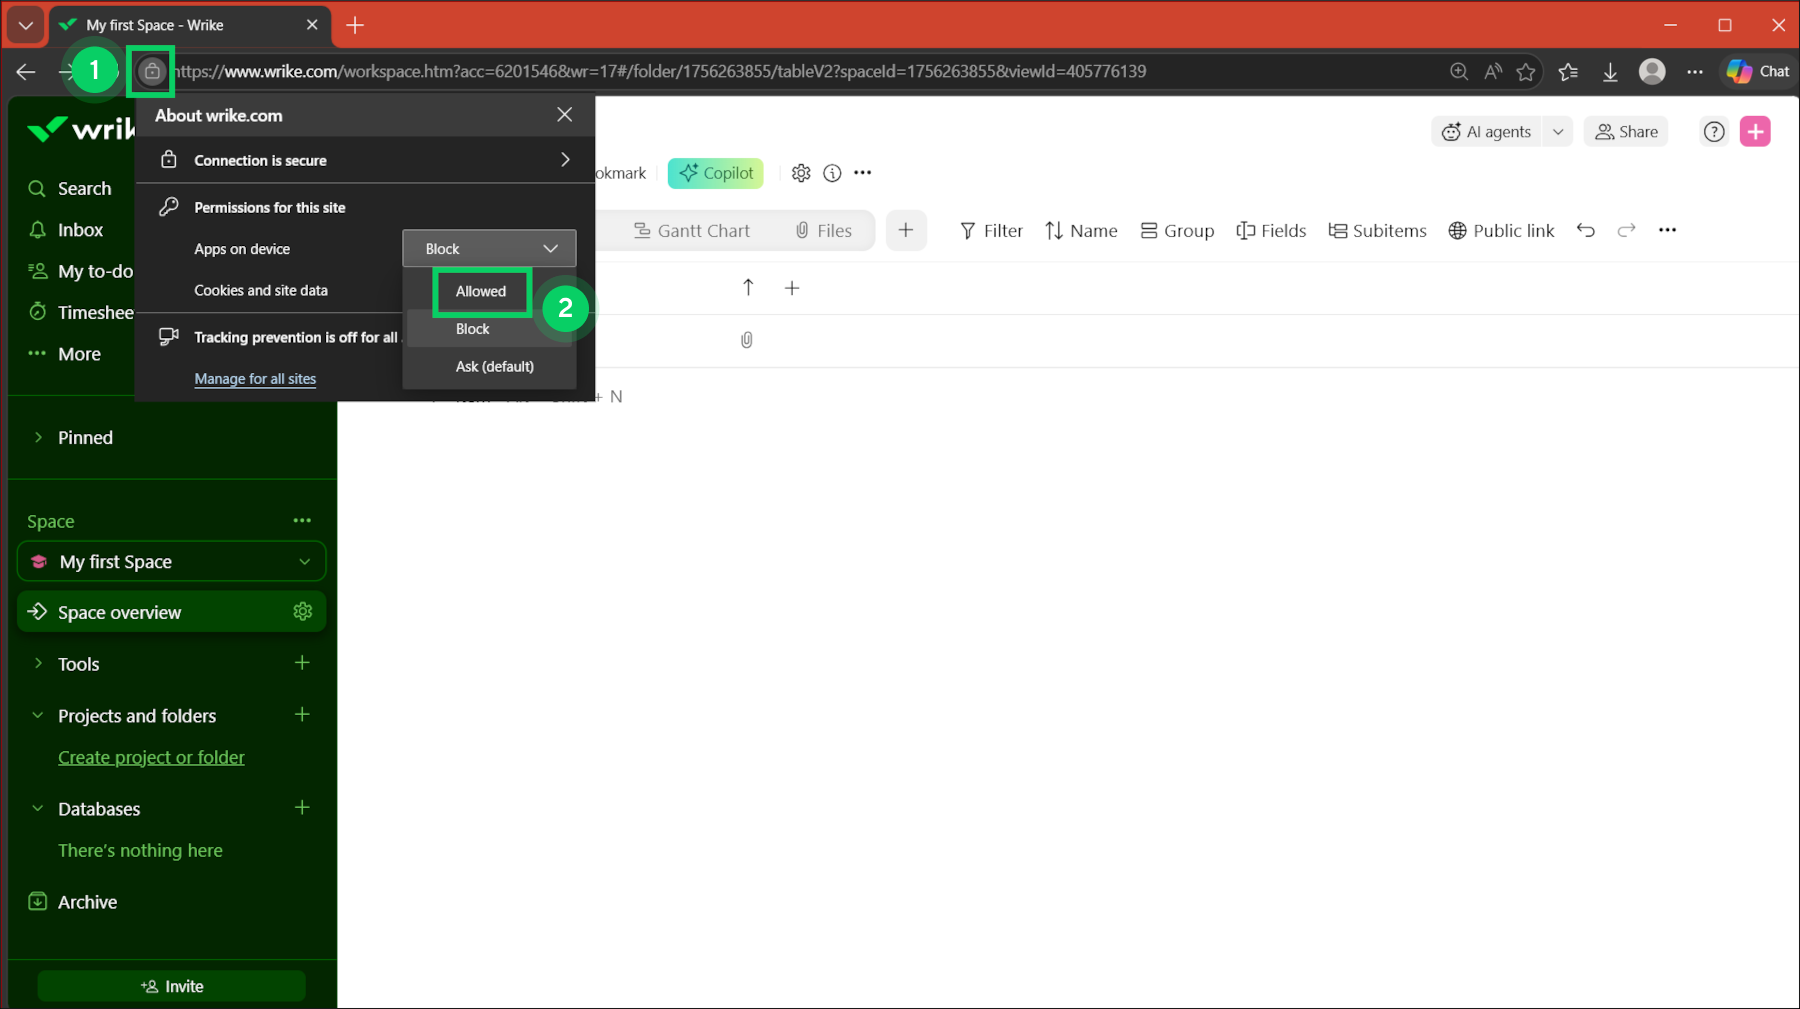Image resolution: width=1800 pixels, height=1009 pixels.
Task: Click the site lock info icon
Action: click(151, 71)
